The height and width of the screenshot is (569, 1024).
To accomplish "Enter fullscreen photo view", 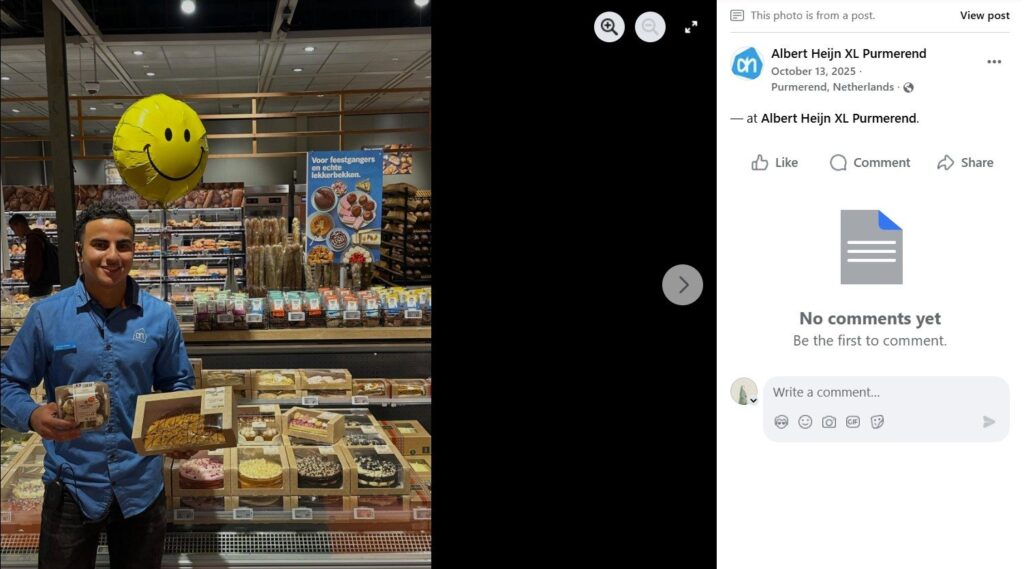I will [x=691, y=27].
